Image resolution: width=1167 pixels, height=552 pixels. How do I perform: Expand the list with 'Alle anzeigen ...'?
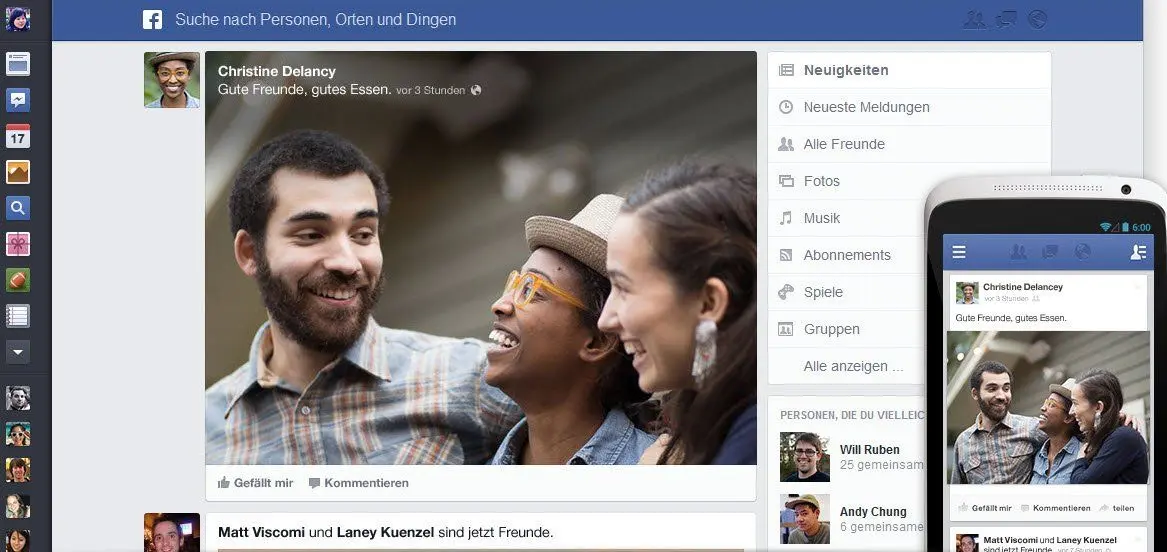(x=854, y=366)
